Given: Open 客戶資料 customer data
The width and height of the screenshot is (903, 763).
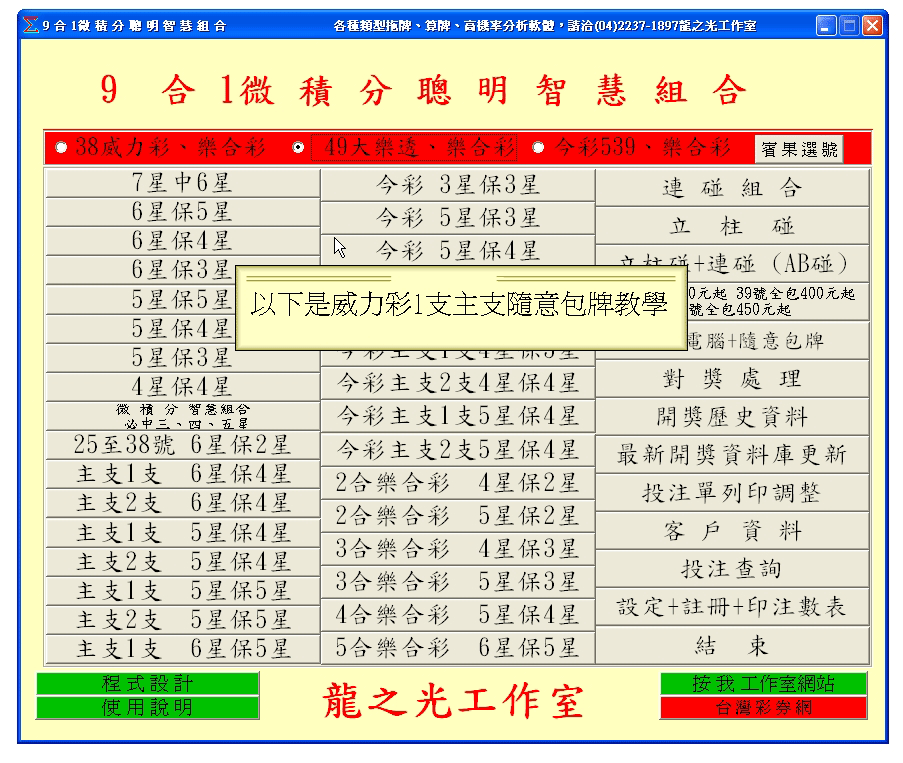Looking at the screenshot, I should [x=732, y=531].
